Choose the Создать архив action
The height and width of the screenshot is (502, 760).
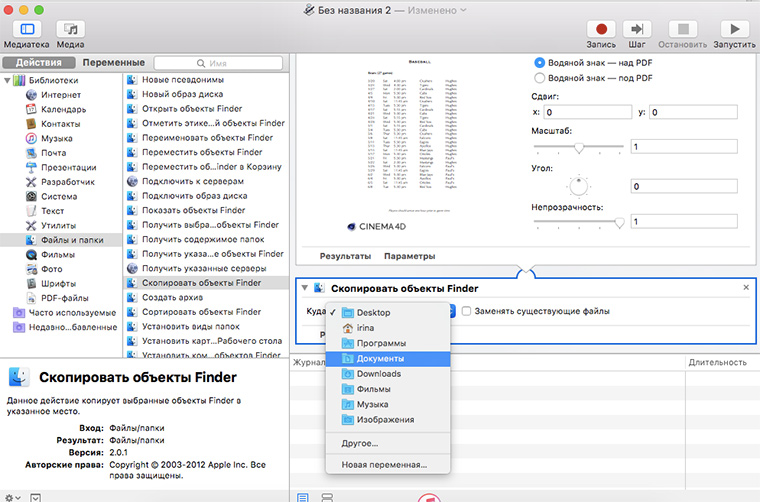[174, 298]
